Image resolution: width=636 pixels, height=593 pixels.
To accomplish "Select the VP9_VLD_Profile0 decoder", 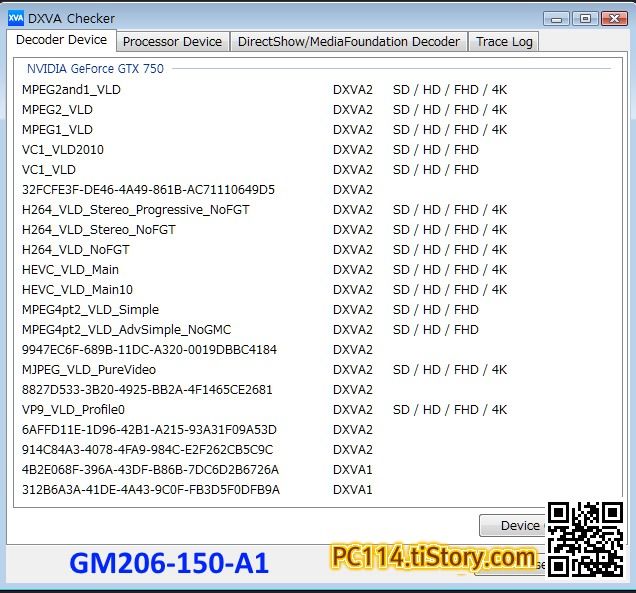I will click(264, 410).
